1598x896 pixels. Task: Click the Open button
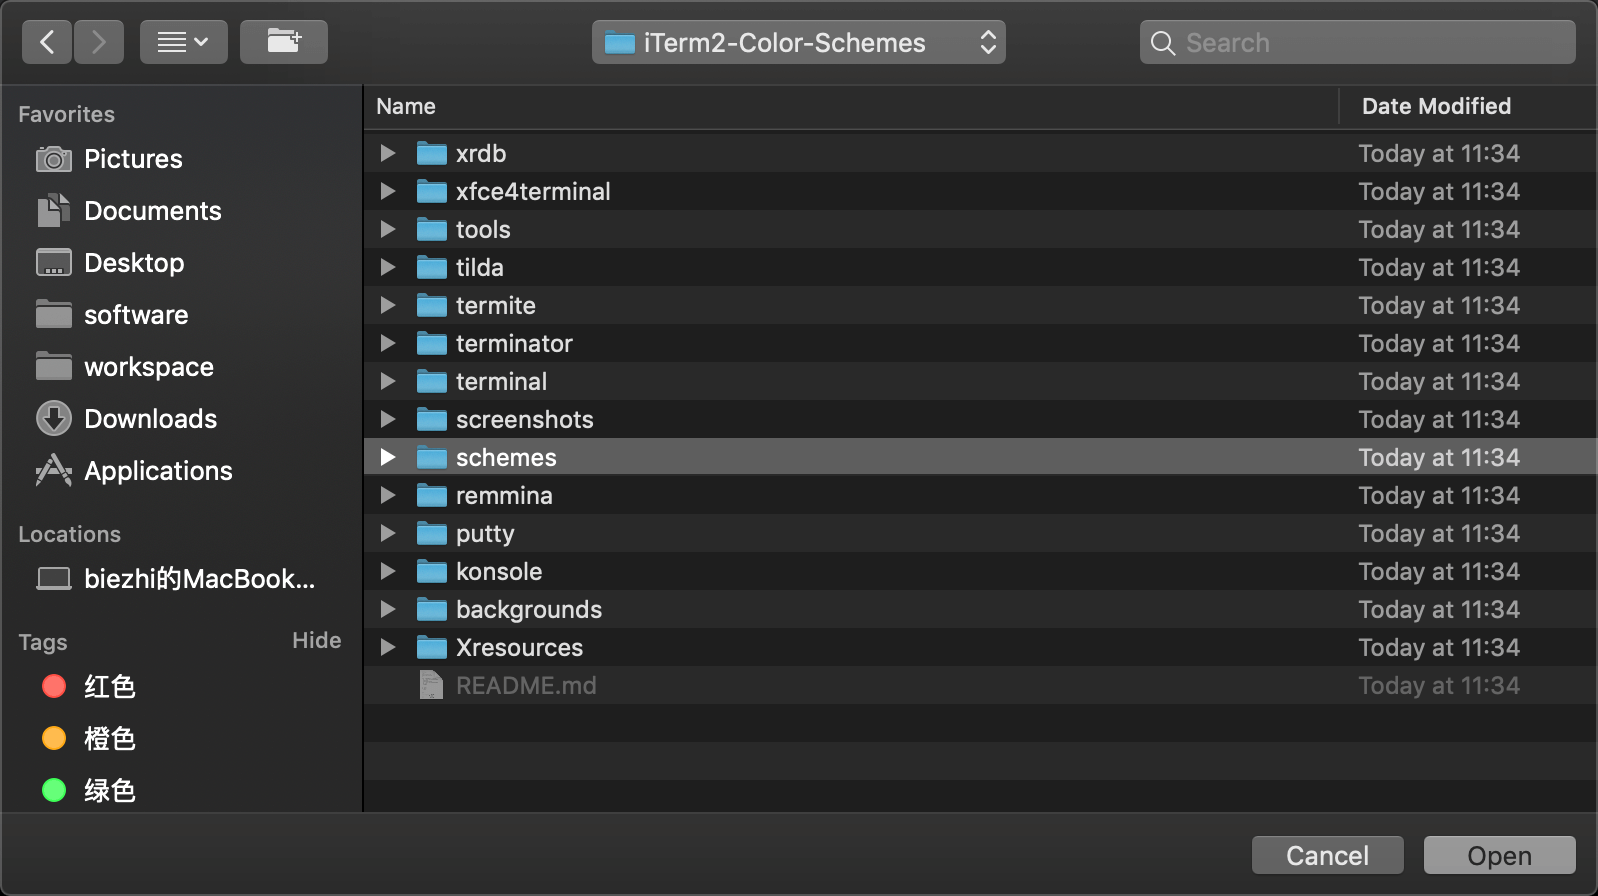[1500, 855]
